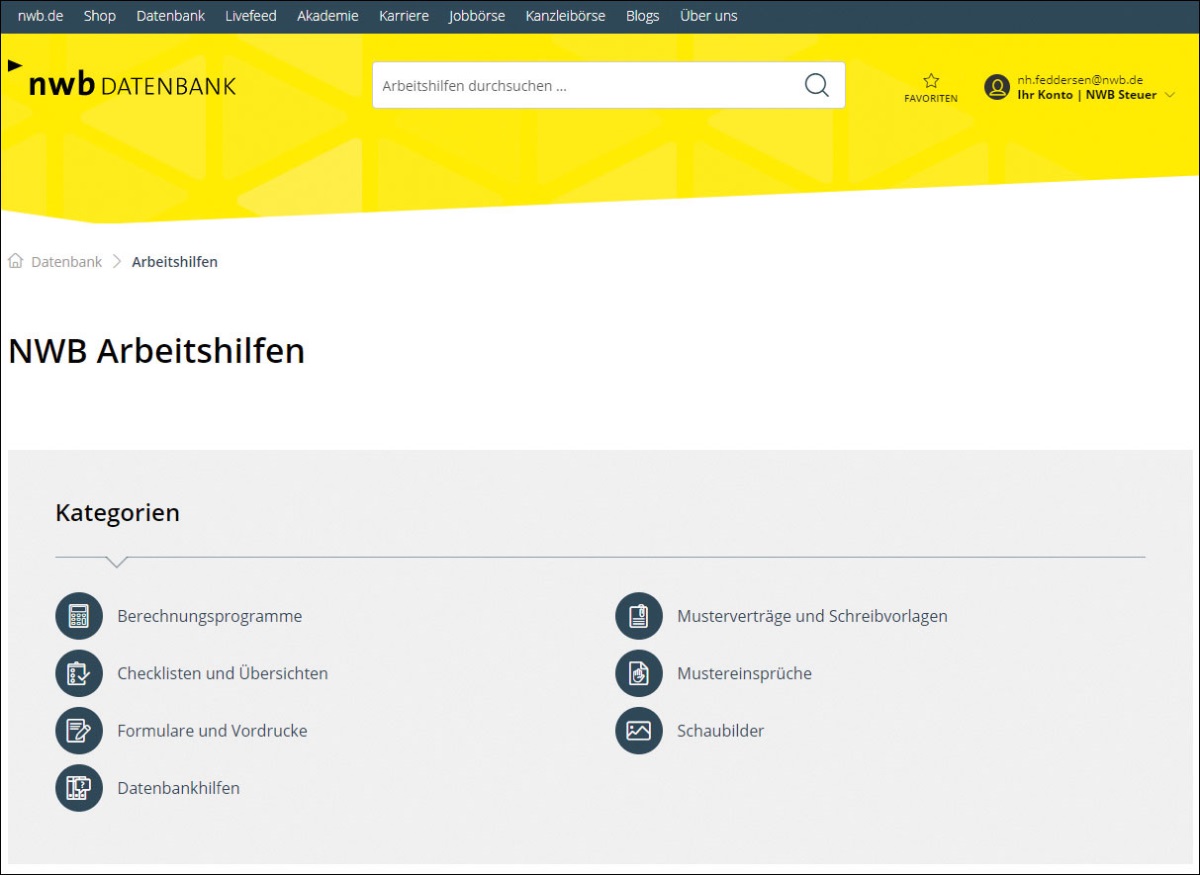The height and width of the screenshot is (875, 1200).
Task: Click the user account avatar icon
Action: [997, 87]
